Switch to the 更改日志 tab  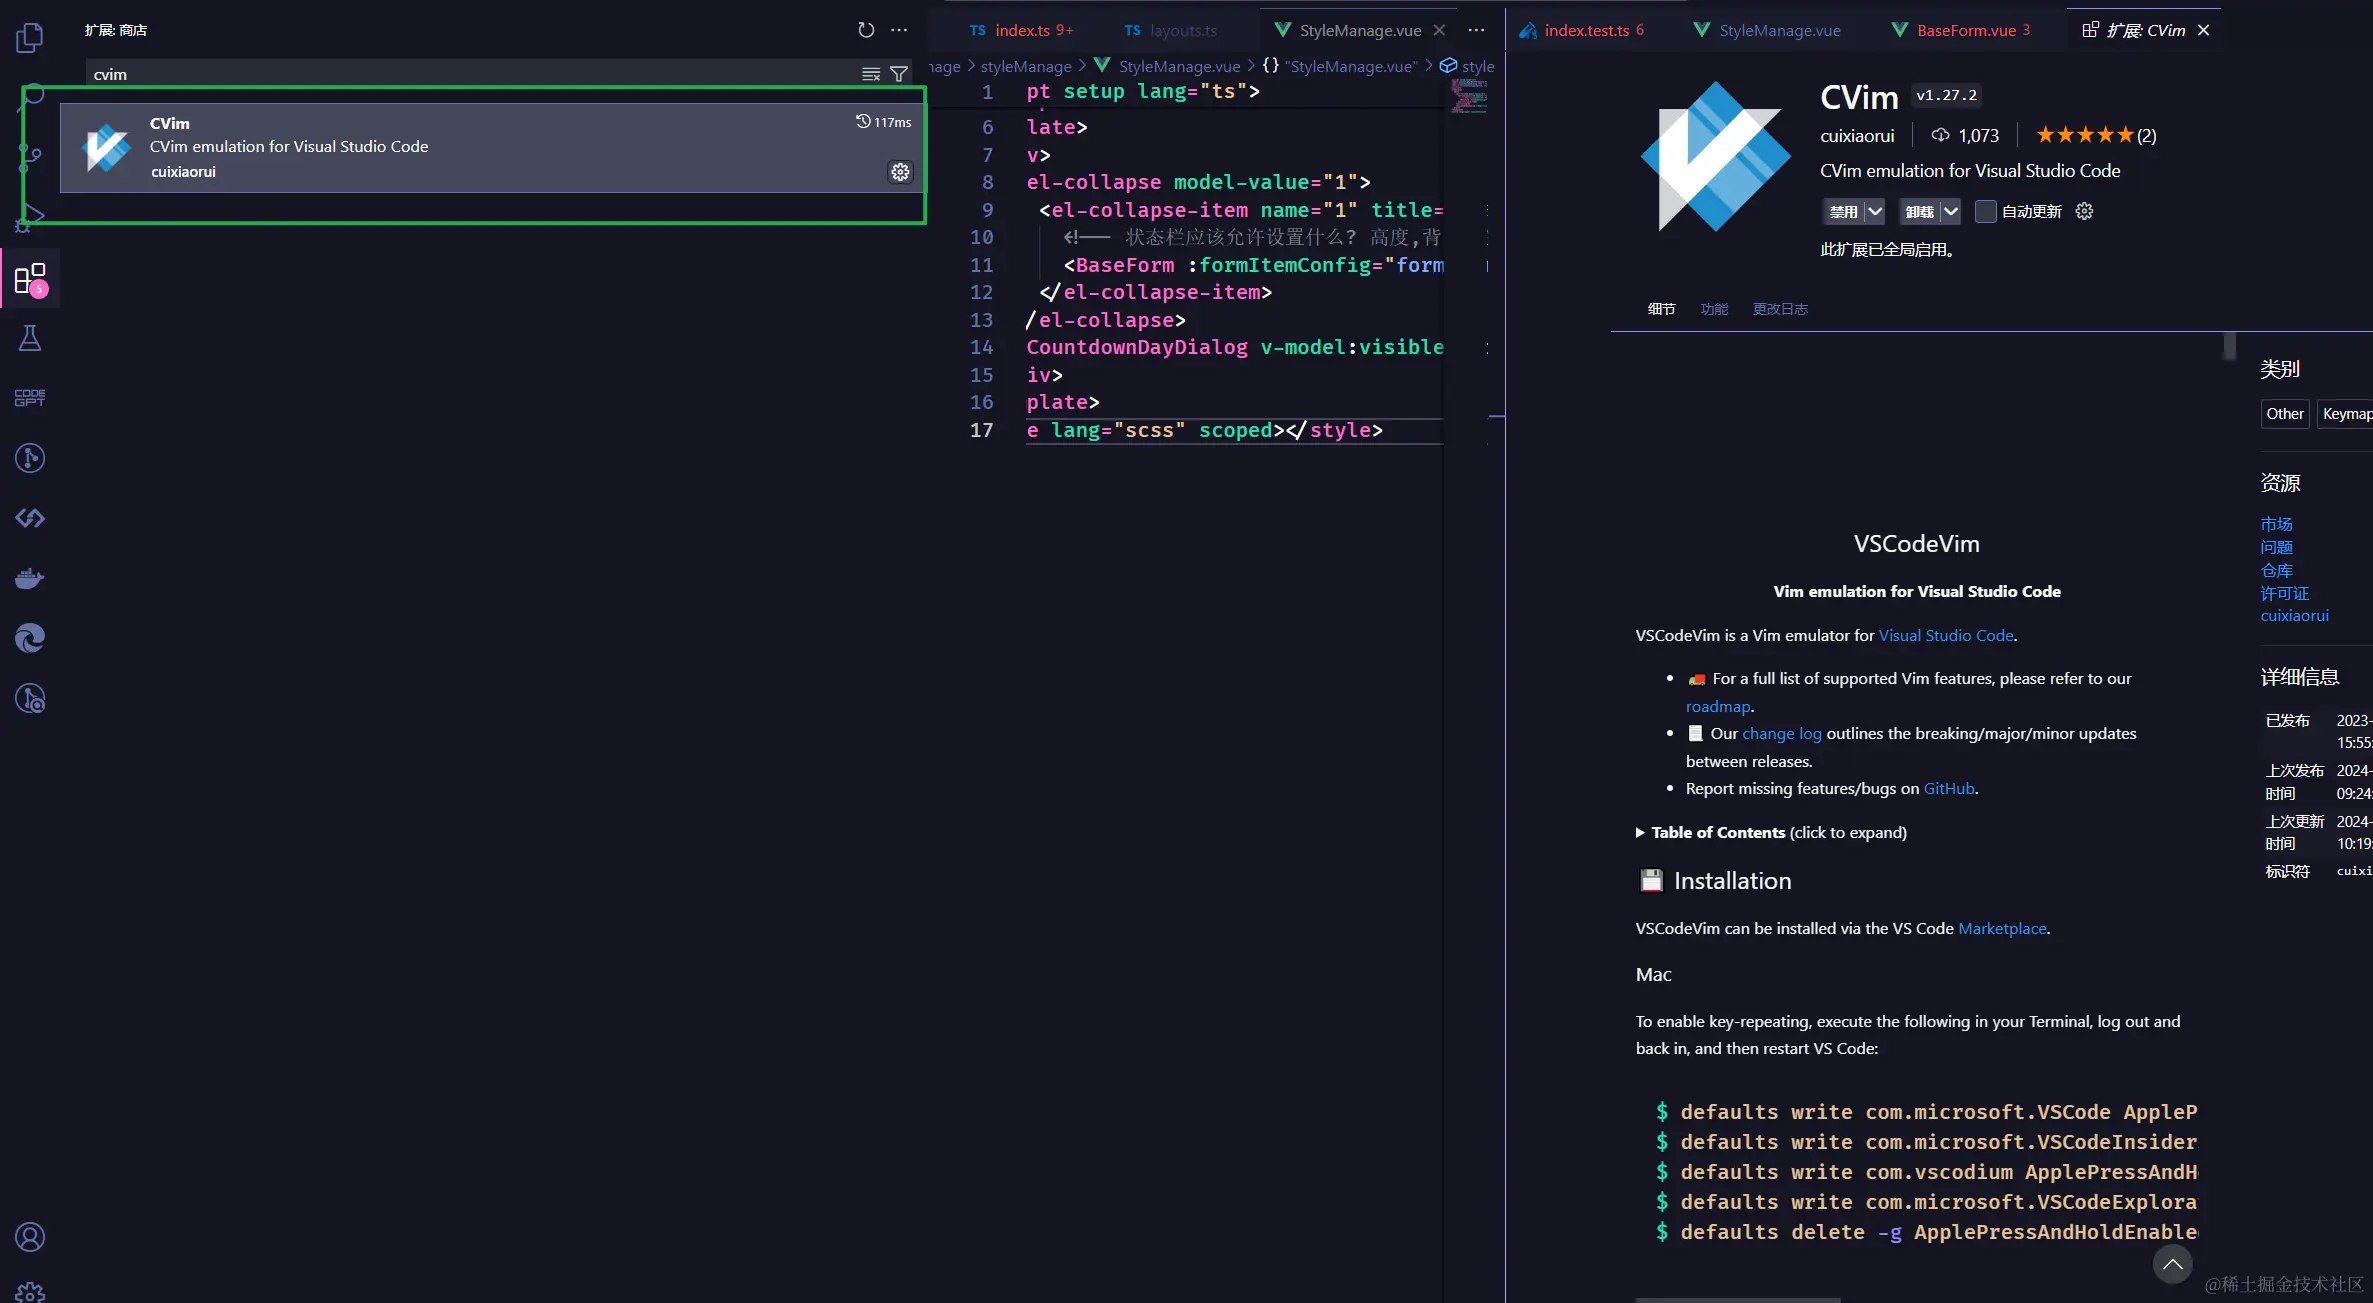1780,309
